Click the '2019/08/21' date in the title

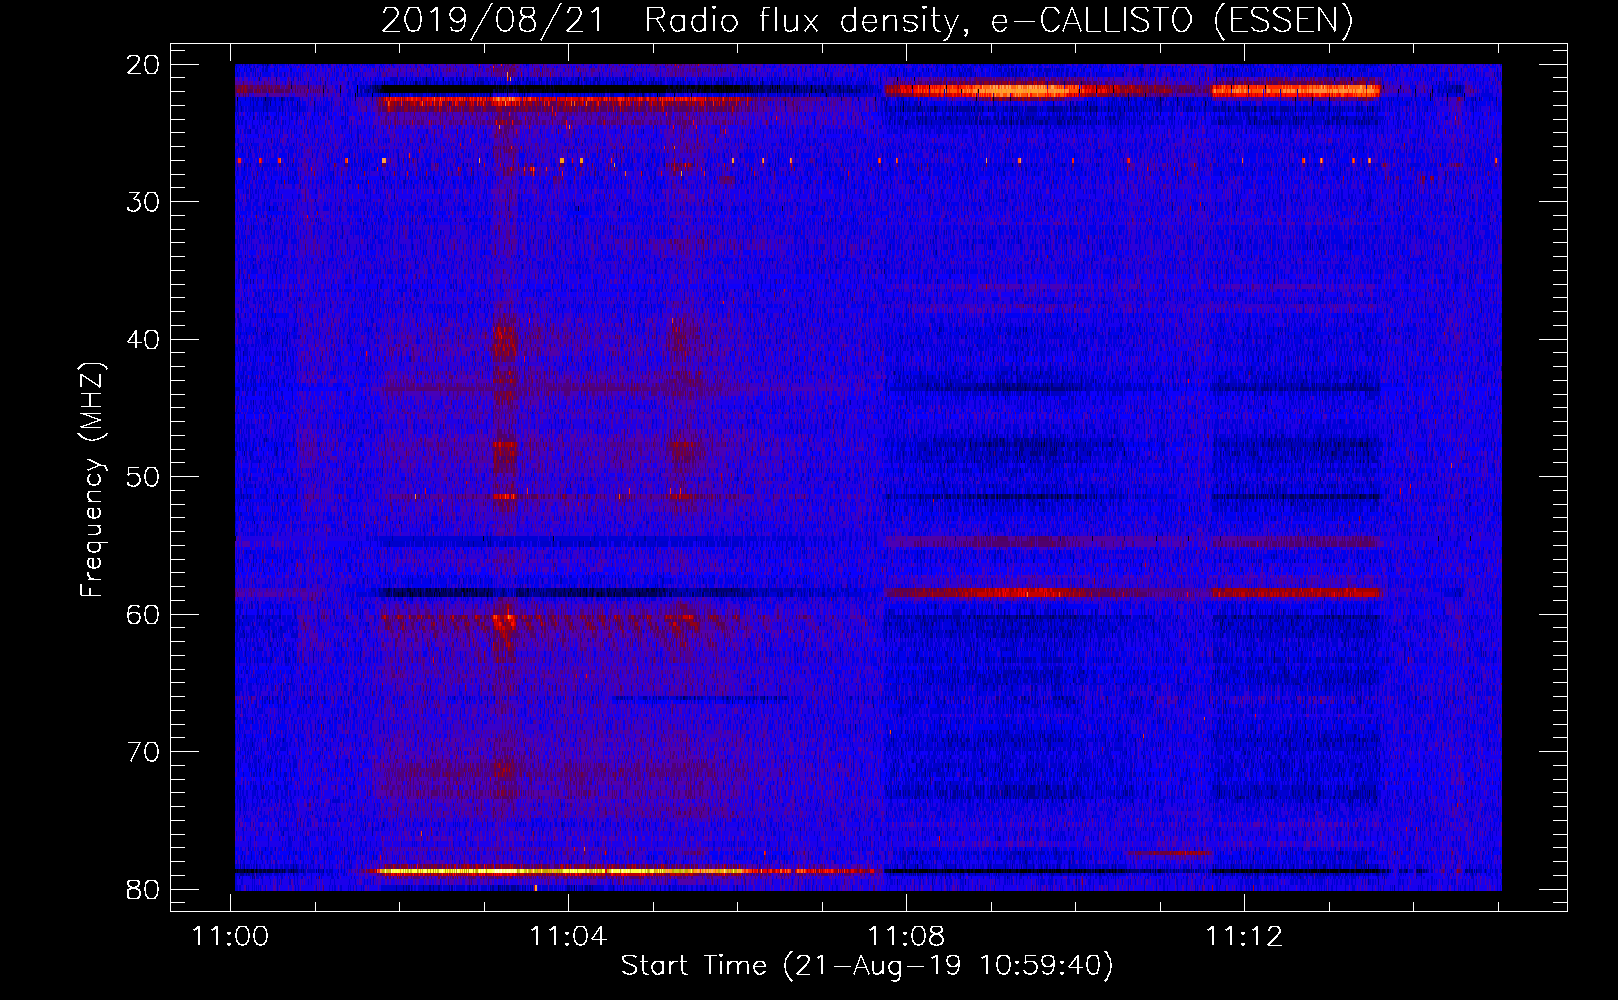[493, 21]
